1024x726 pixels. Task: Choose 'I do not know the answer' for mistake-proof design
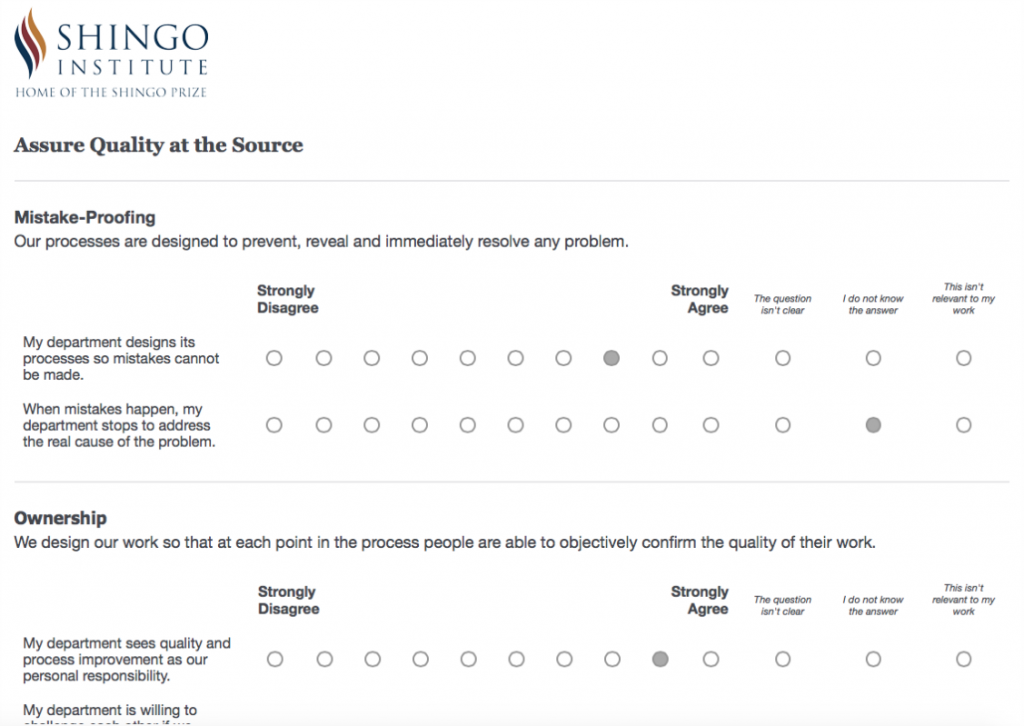(873, 357)
